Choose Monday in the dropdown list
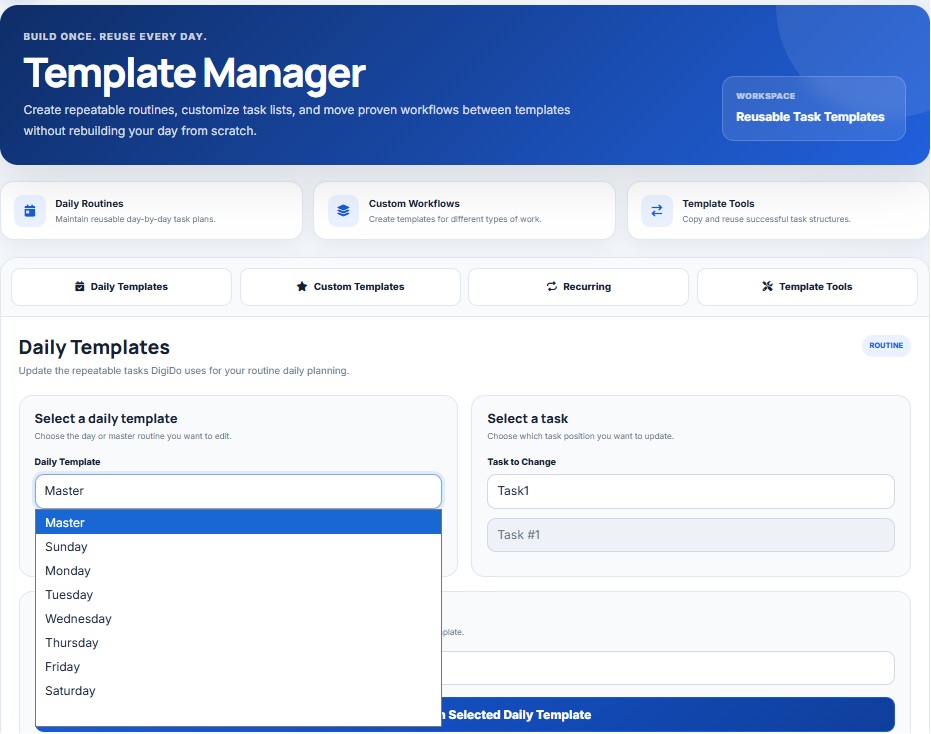 pos(238,571)
